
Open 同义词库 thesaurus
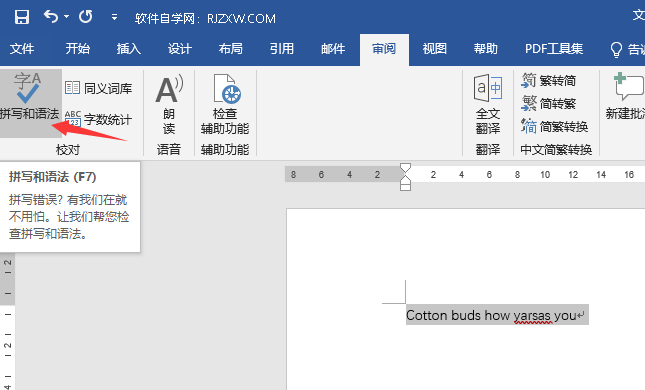[x=99, y=88]
